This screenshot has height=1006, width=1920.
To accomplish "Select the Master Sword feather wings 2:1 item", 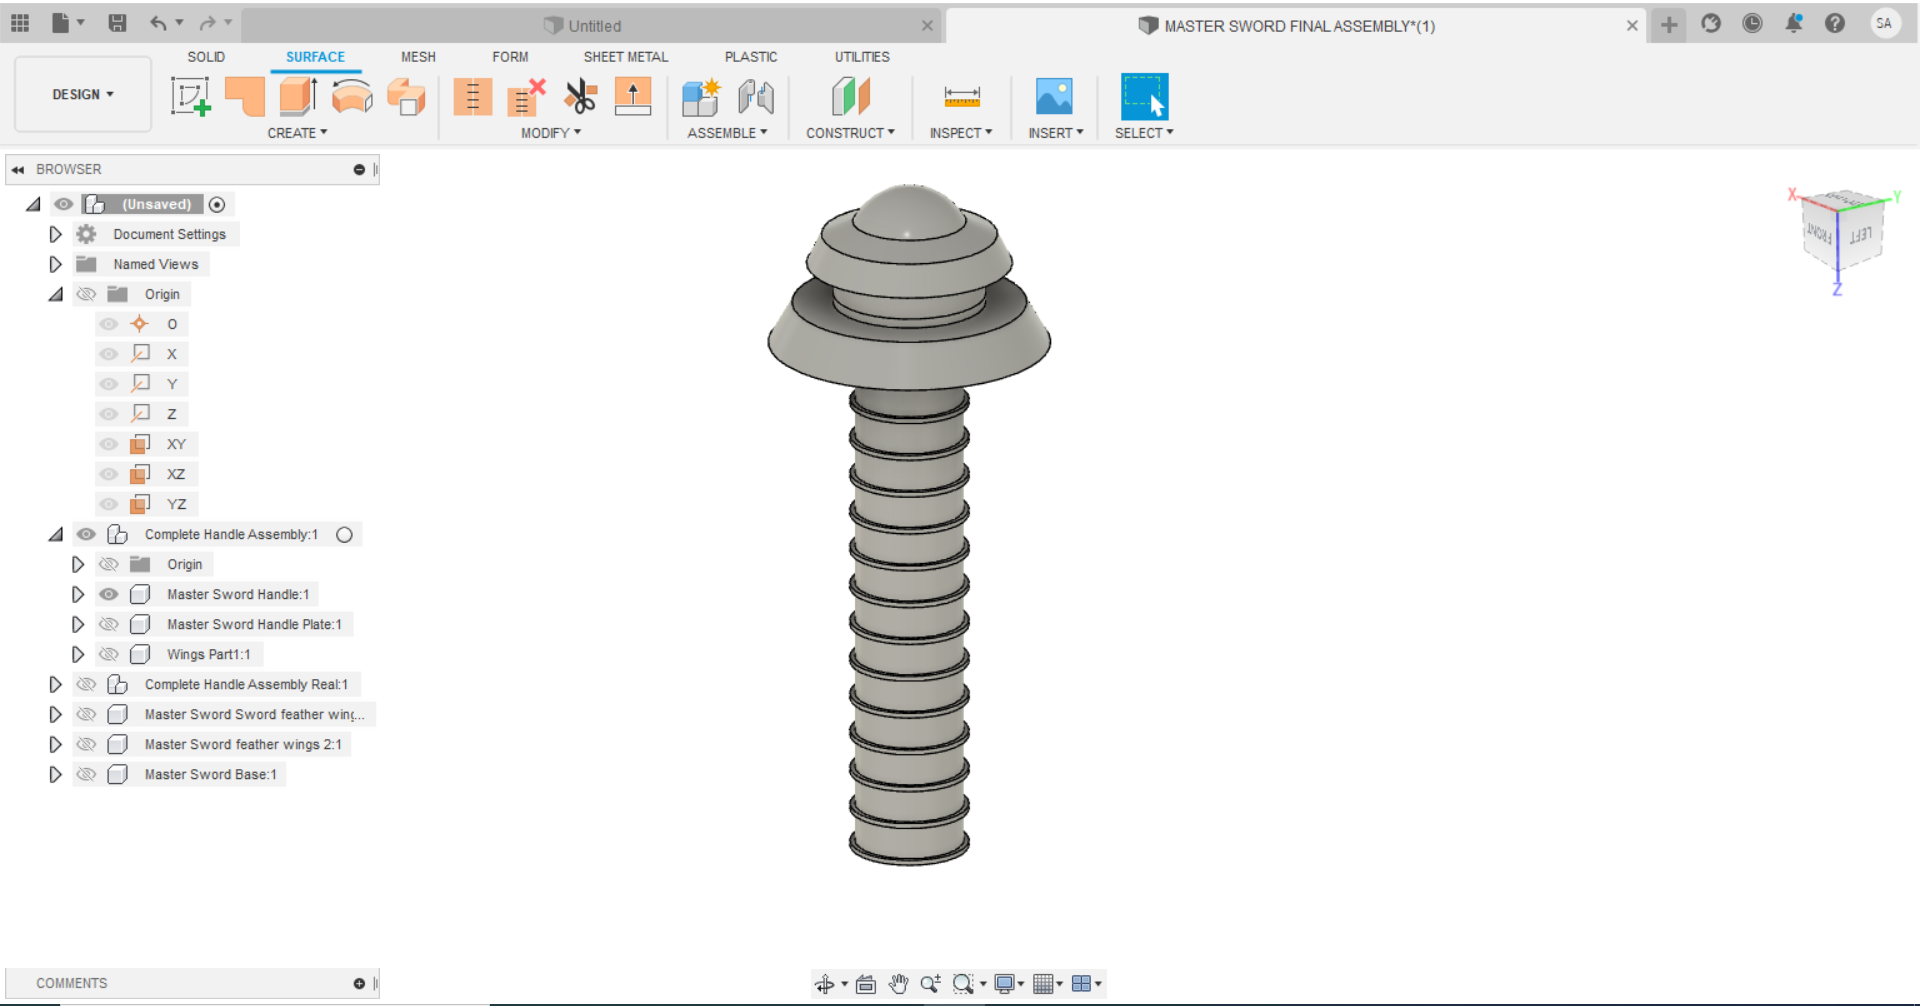I will (243, 744).
